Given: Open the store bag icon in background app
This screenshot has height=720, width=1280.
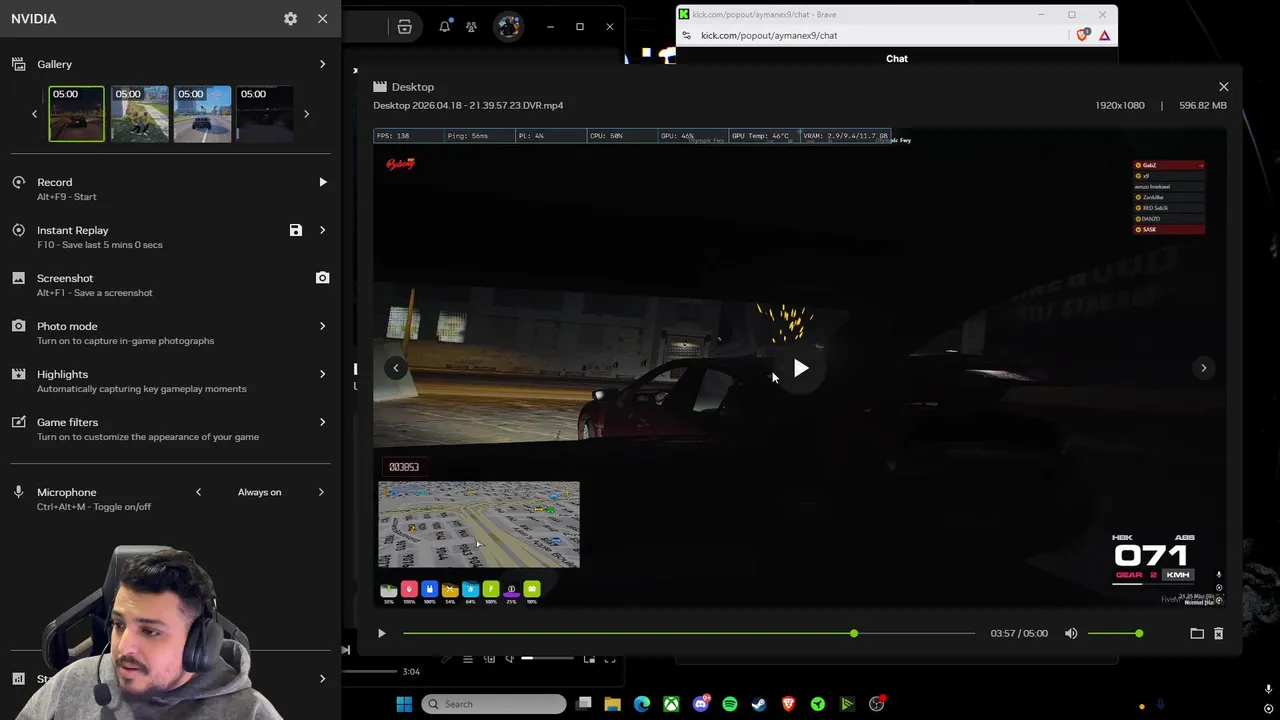Looking at the screenshot, I should 404,27.
